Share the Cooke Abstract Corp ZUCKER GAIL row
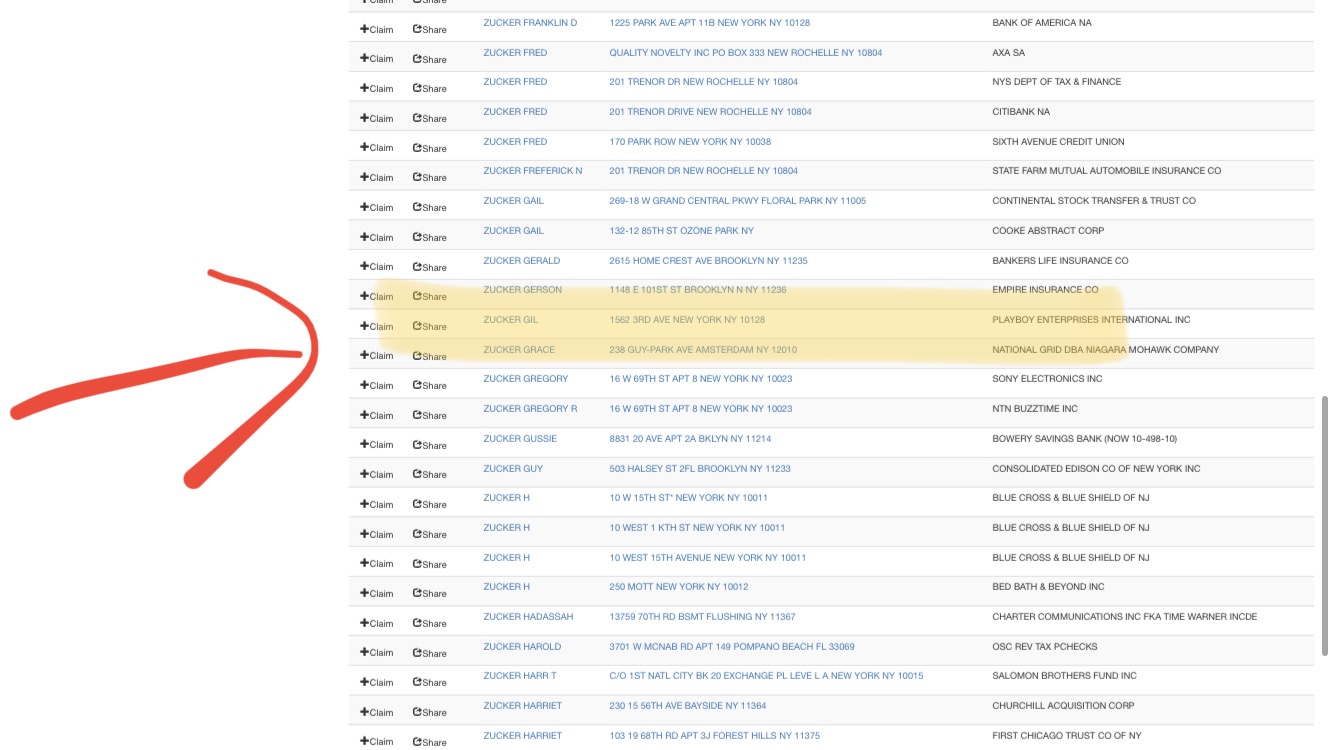This screenshot has height=750, width=1334. click(x=430, y=237)
